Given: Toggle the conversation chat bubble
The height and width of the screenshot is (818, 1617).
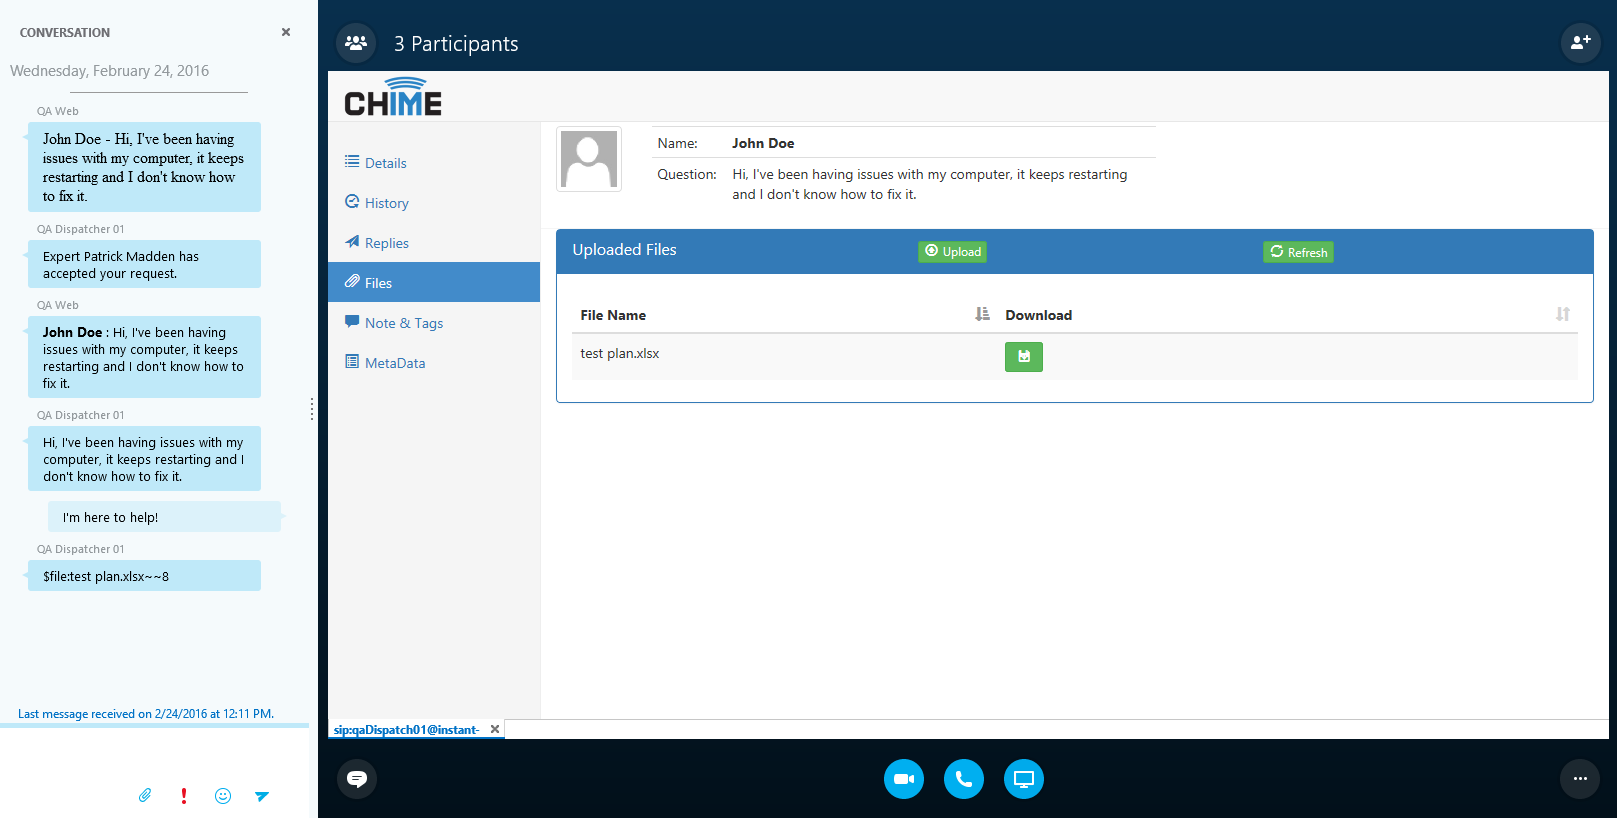Looking at the screenshot, I should coord(357,779).
